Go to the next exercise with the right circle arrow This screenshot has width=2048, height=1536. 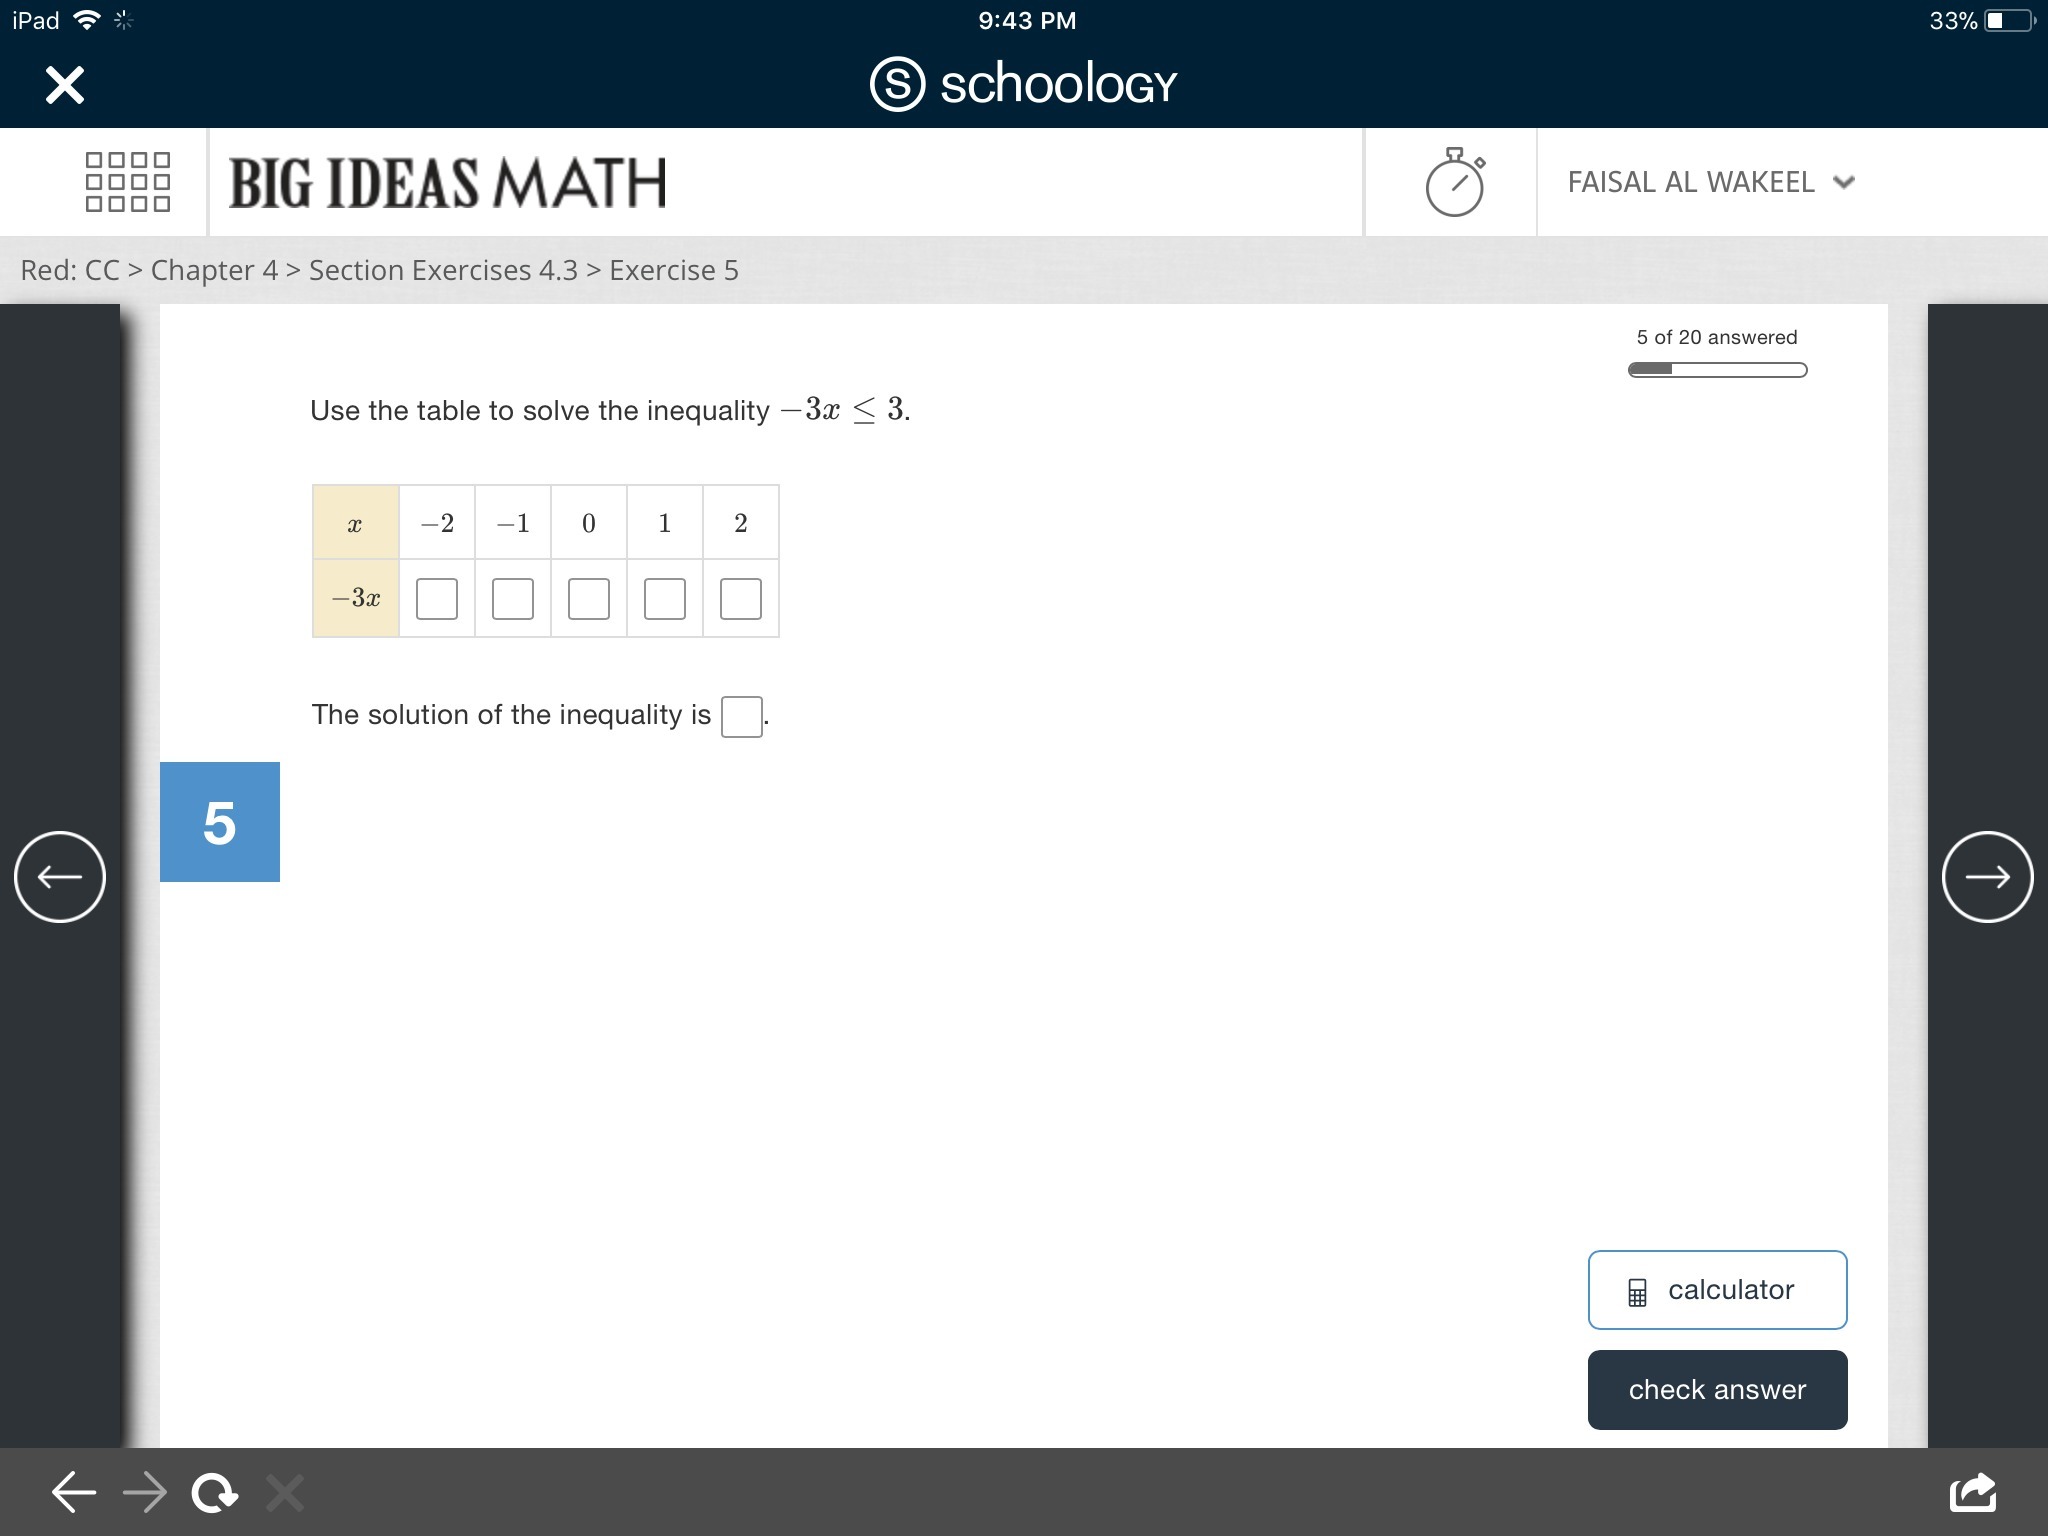coord(1987,877)
